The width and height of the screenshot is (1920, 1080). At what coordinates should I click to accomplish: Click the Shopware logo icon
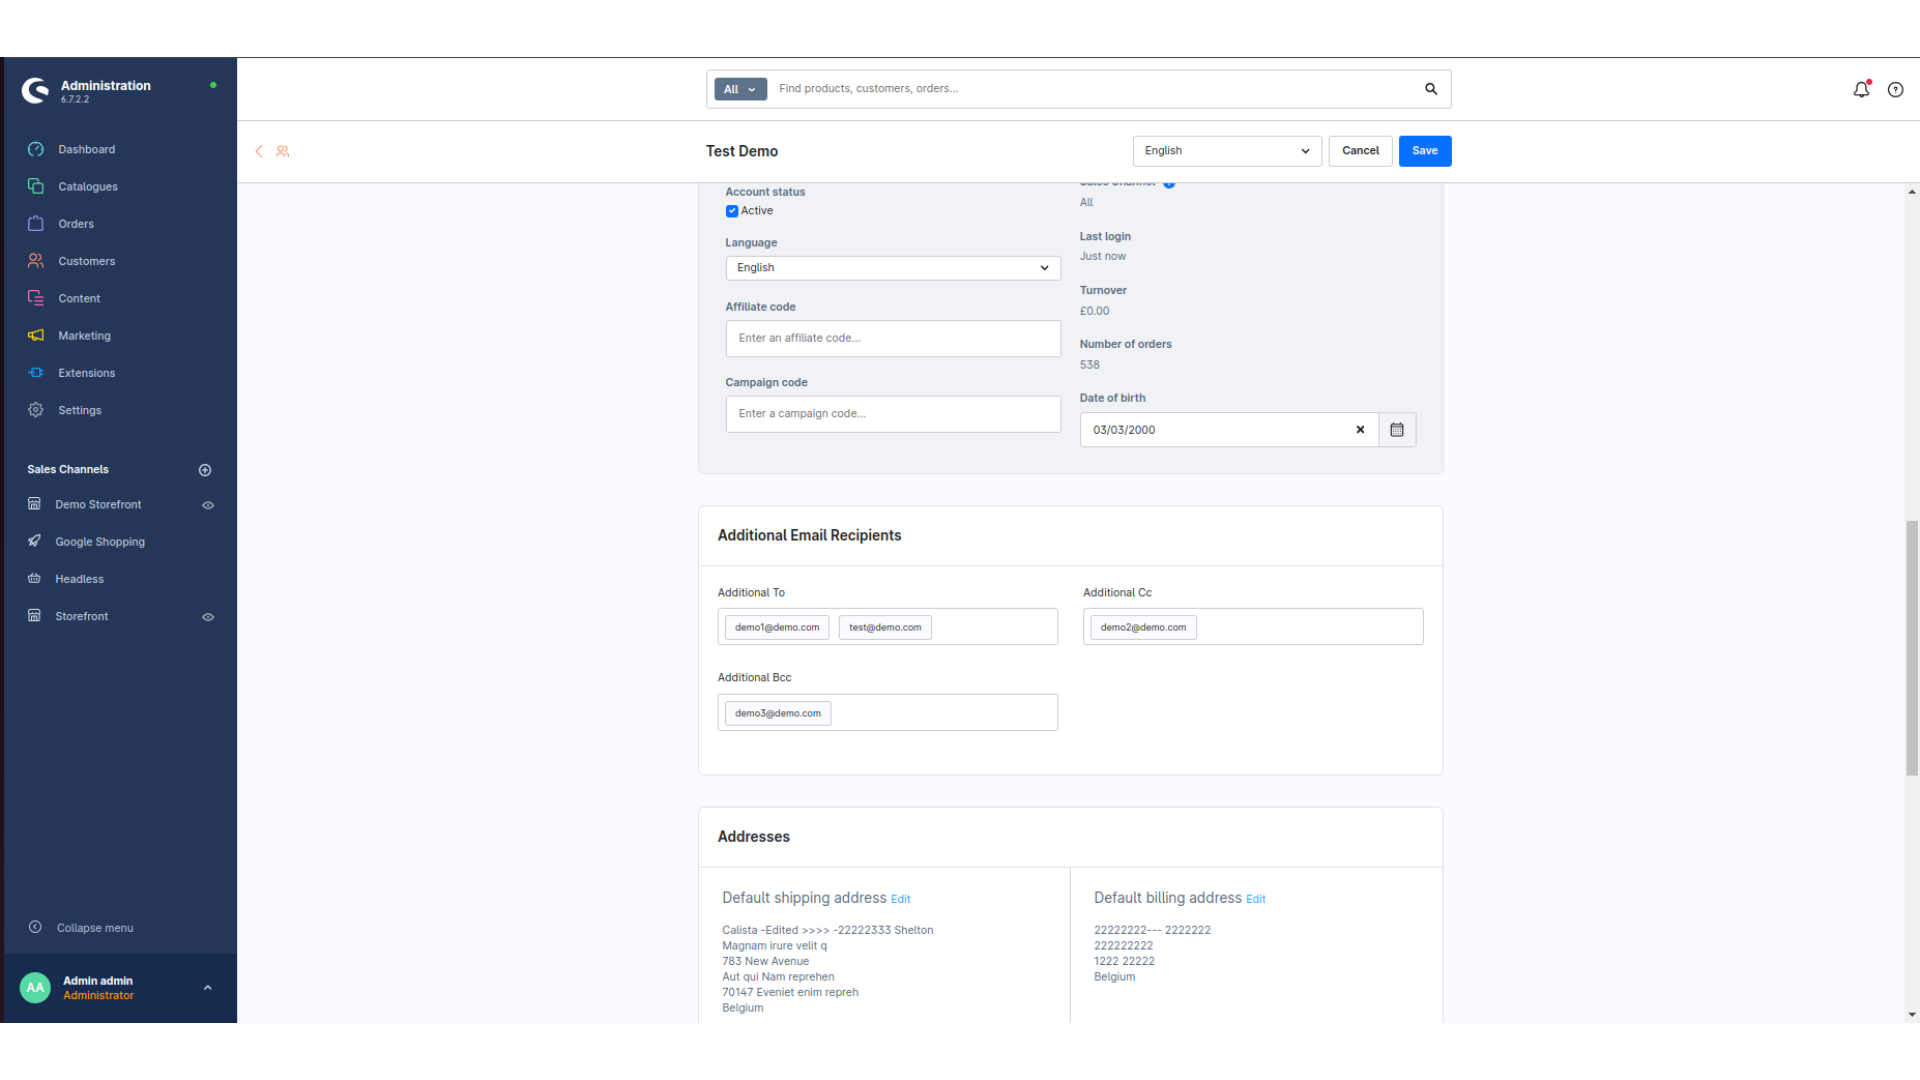[x=35, y=91]
